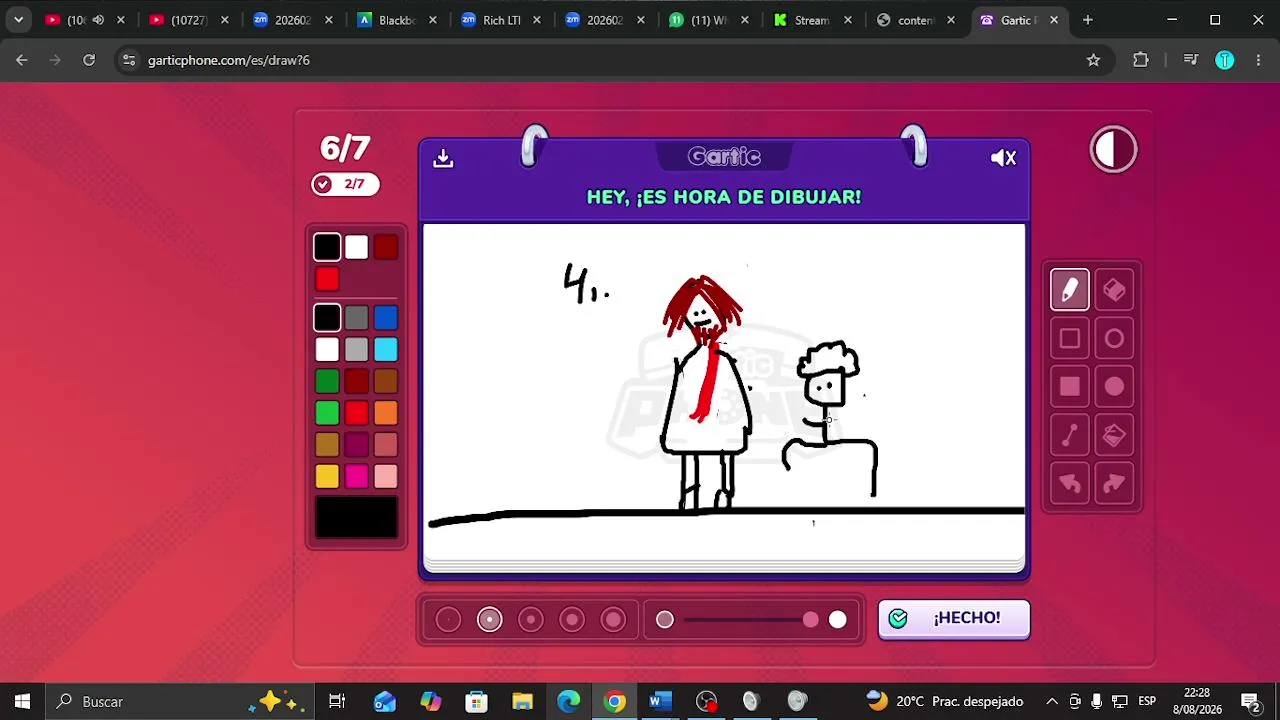Select the medium brush size

coord(531,620)
